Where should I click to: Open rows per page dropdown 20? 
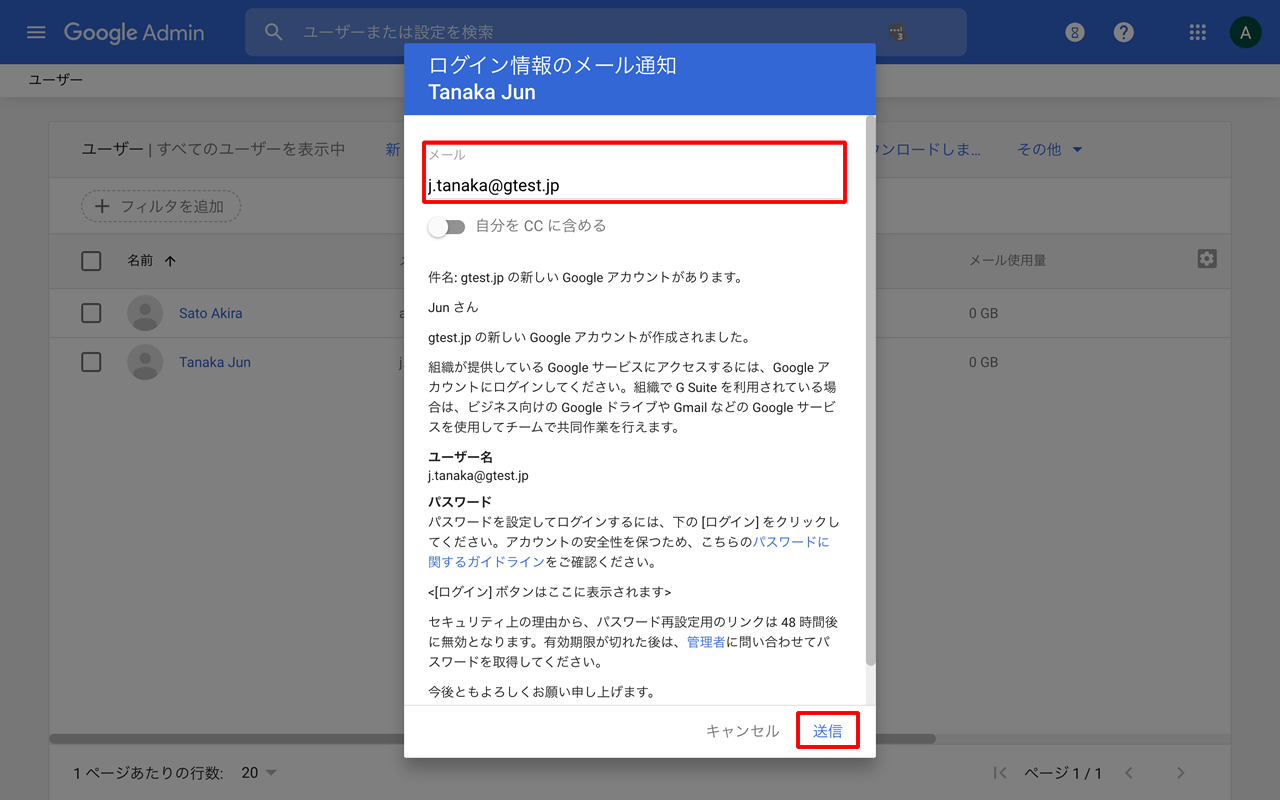(x=259, y=773)
